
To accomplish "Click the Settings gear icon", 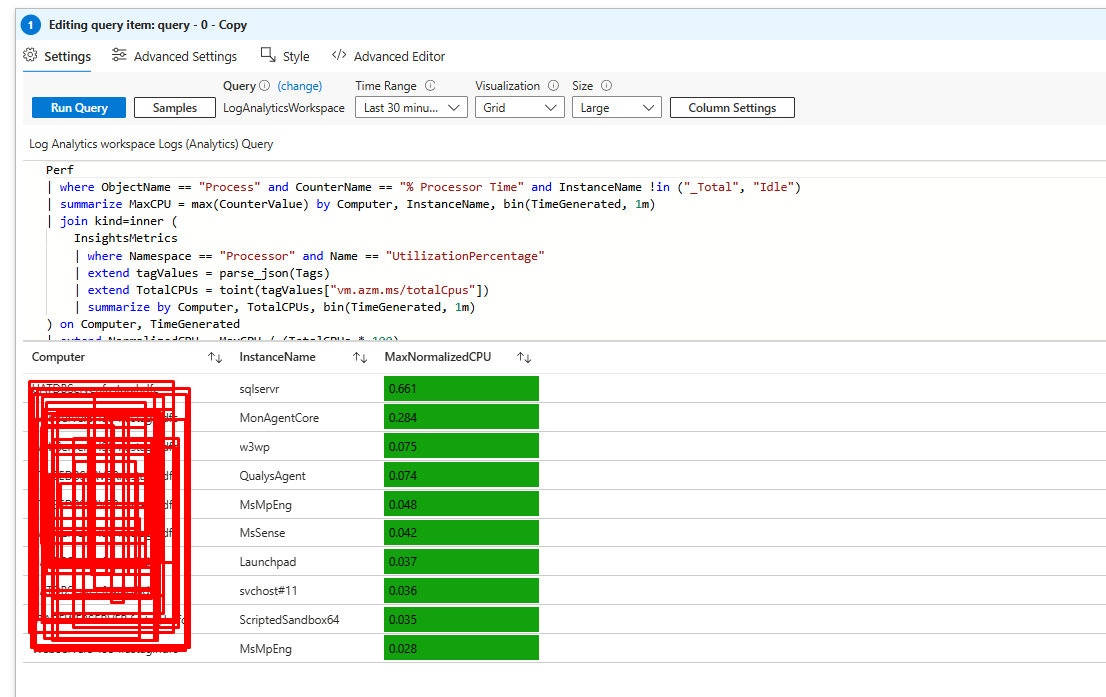I will coord(30,55).
